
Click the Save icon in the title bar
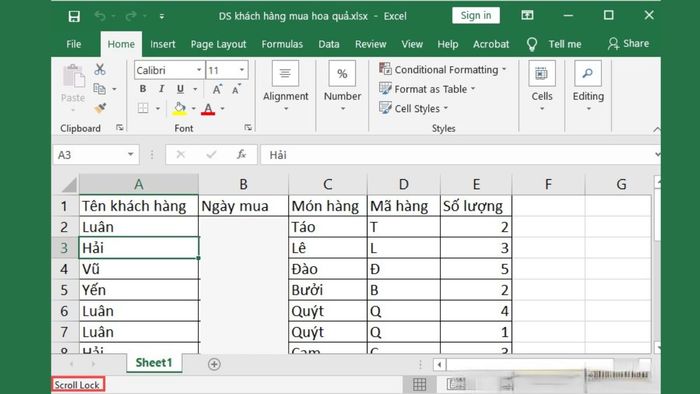(74, 17)
